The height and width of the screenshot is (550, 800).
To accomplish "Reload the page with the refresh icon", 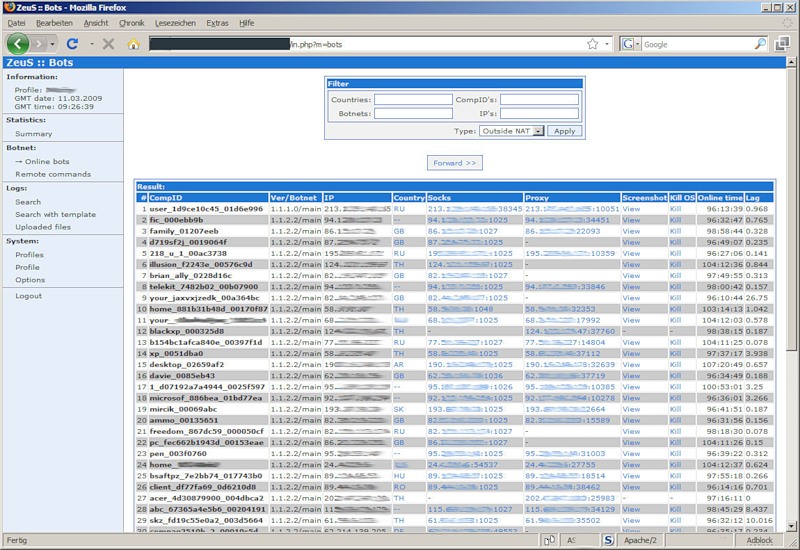I will point(72,44).
